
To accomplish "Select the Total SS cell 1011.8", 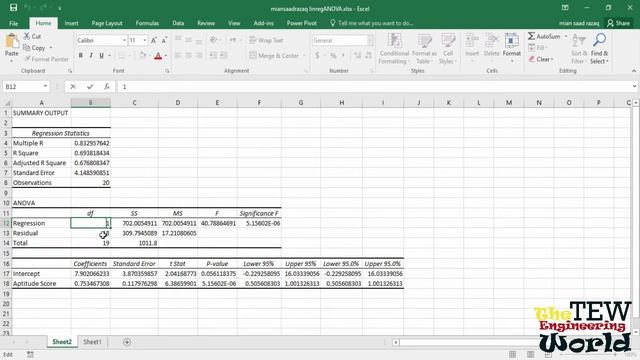I will pos(134,243).
